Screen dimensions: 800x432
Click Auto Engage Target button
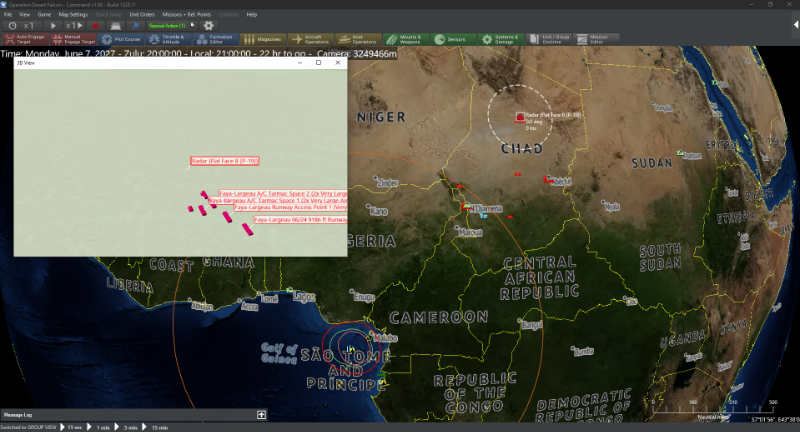coord(25,39)
